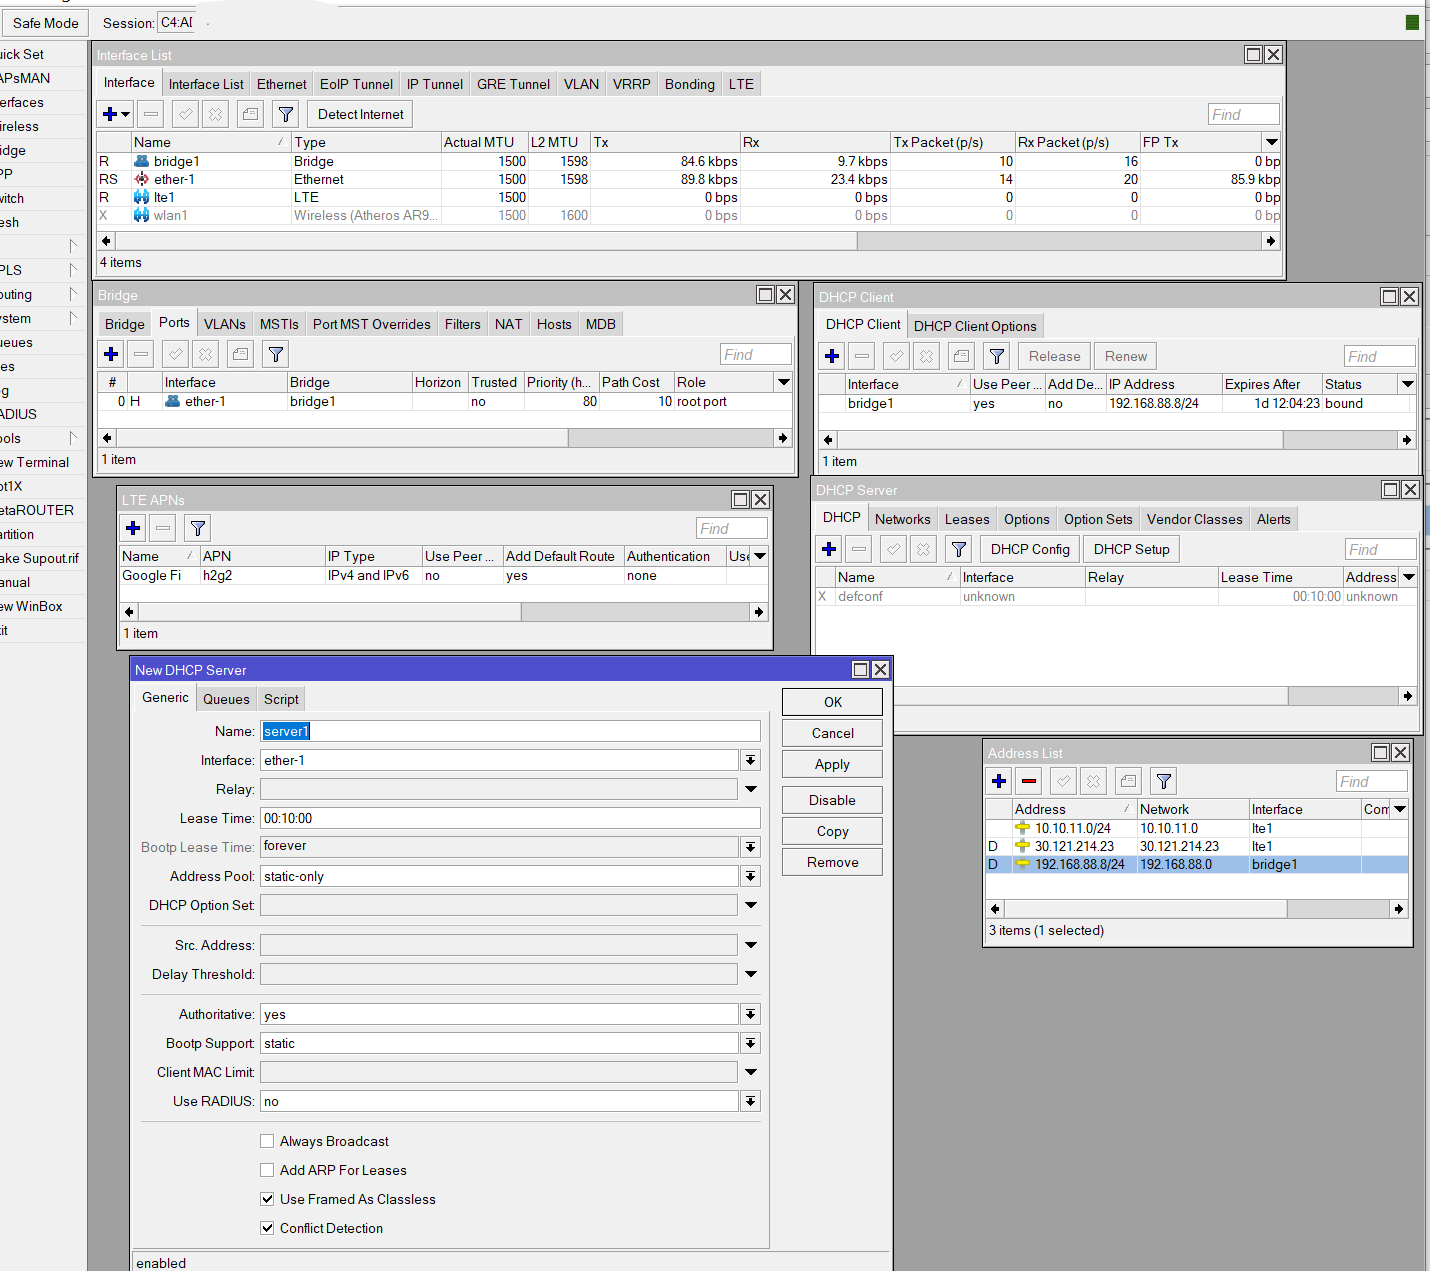This screenshot has width=1430, height=1271.
Task: Enable selected address in Address List
Action: [1064, 781]
